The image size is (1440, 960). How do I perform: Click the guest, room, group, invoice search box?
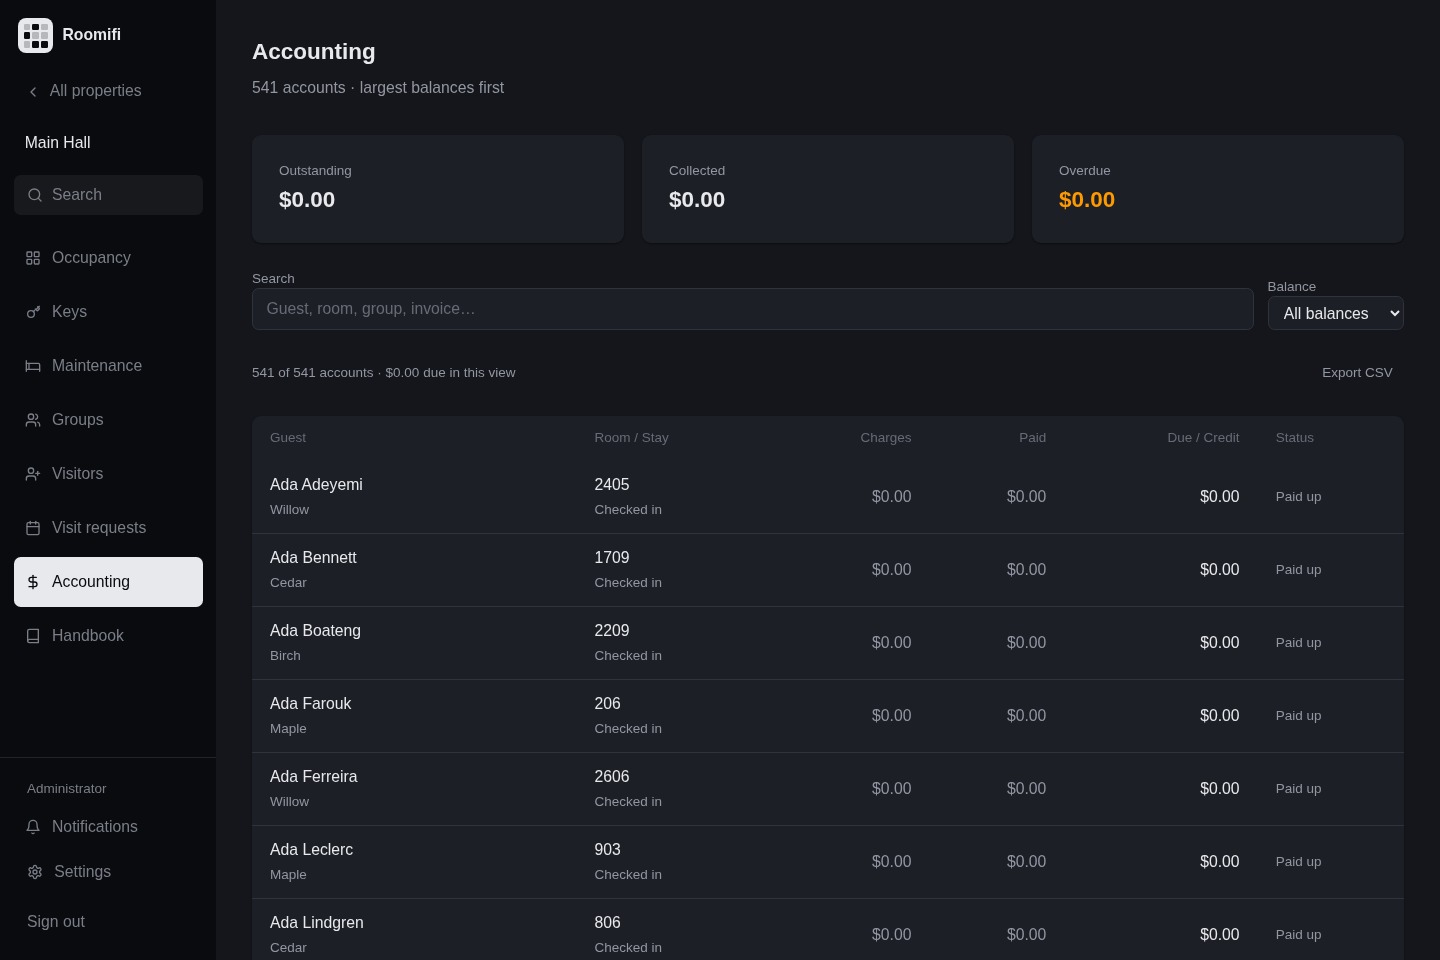(x=752, y=309)
